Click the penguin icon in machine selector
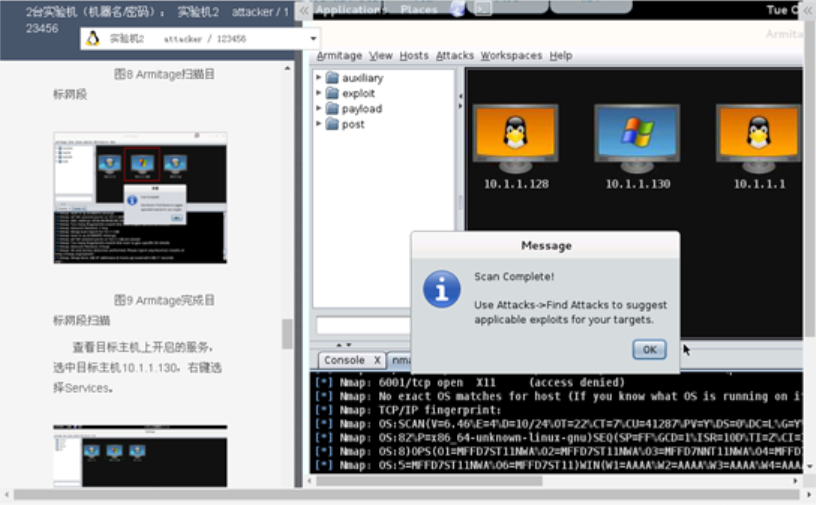The height and width of the screenshot is (505, 816). tap(93, 39)
